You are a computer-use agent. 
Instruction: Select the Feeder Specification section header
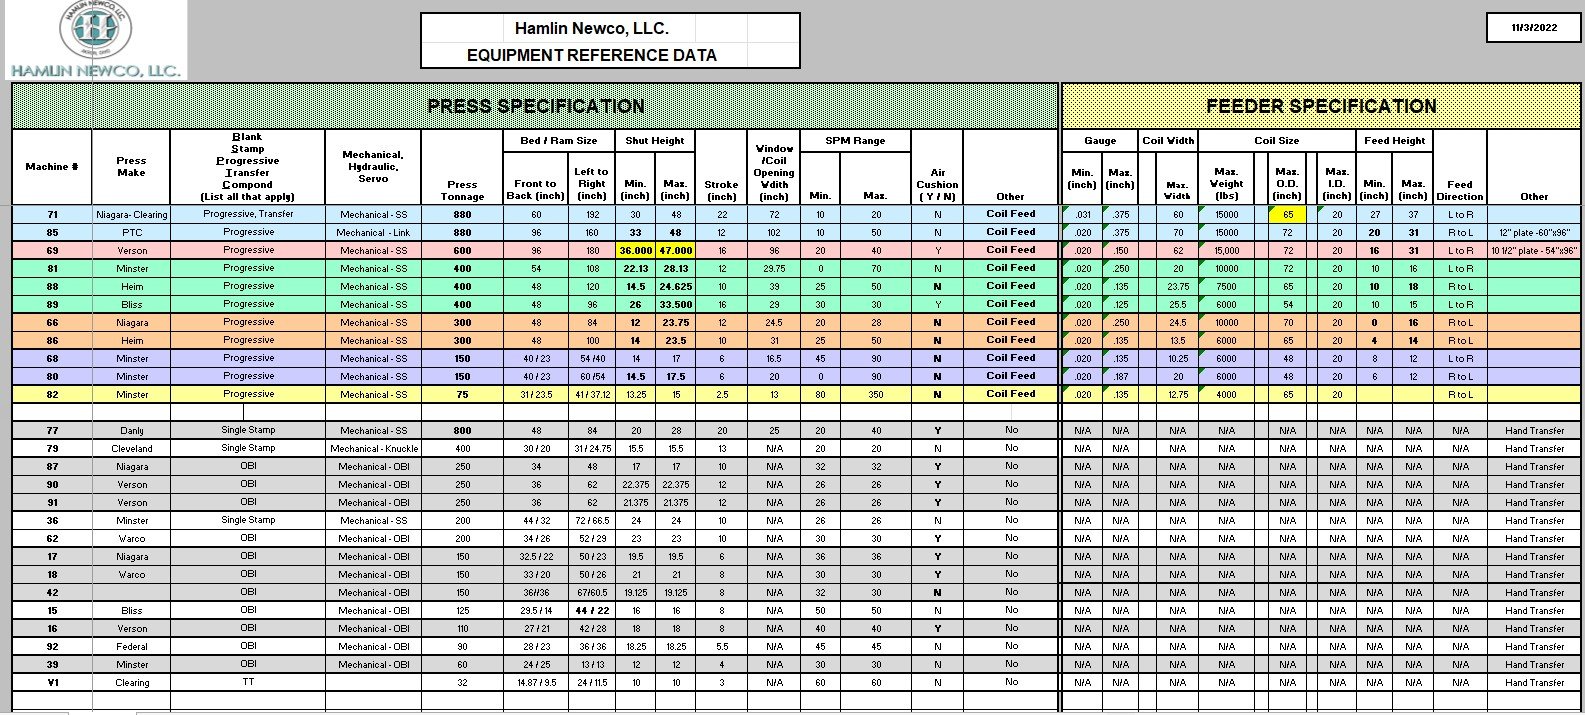1320,106
